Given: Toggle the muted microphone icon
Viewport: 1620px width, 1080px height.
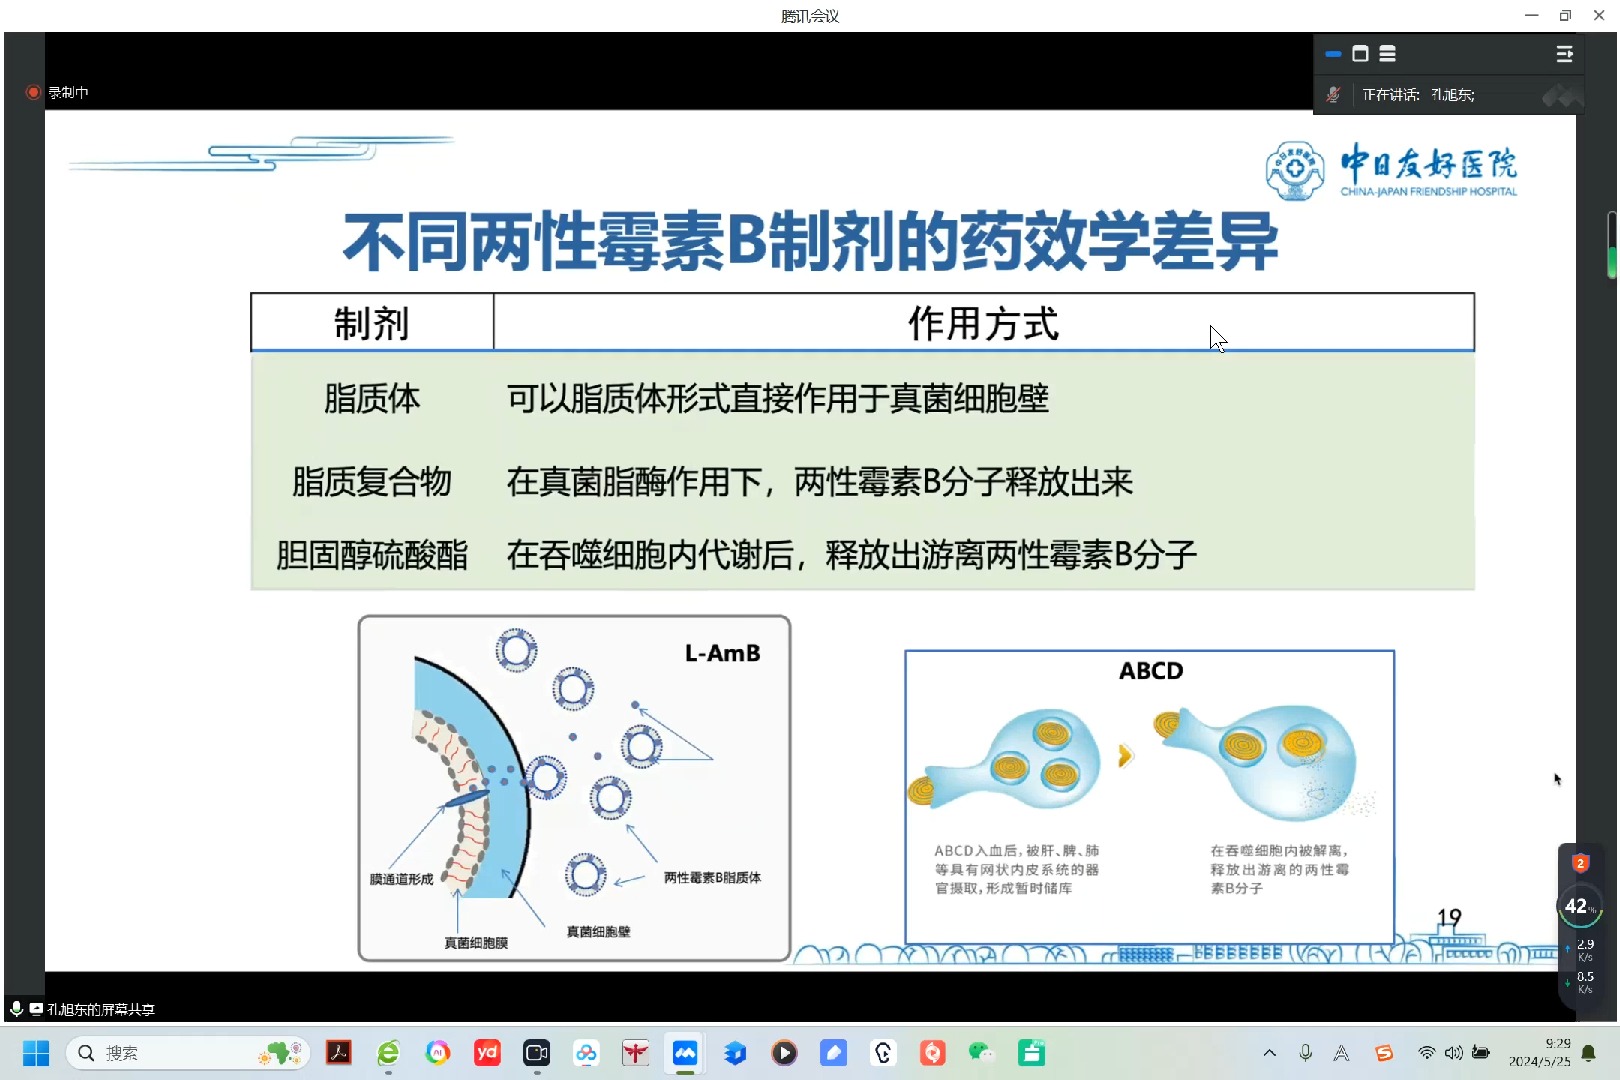Looking at the screenshot, I should (1333, 95).
